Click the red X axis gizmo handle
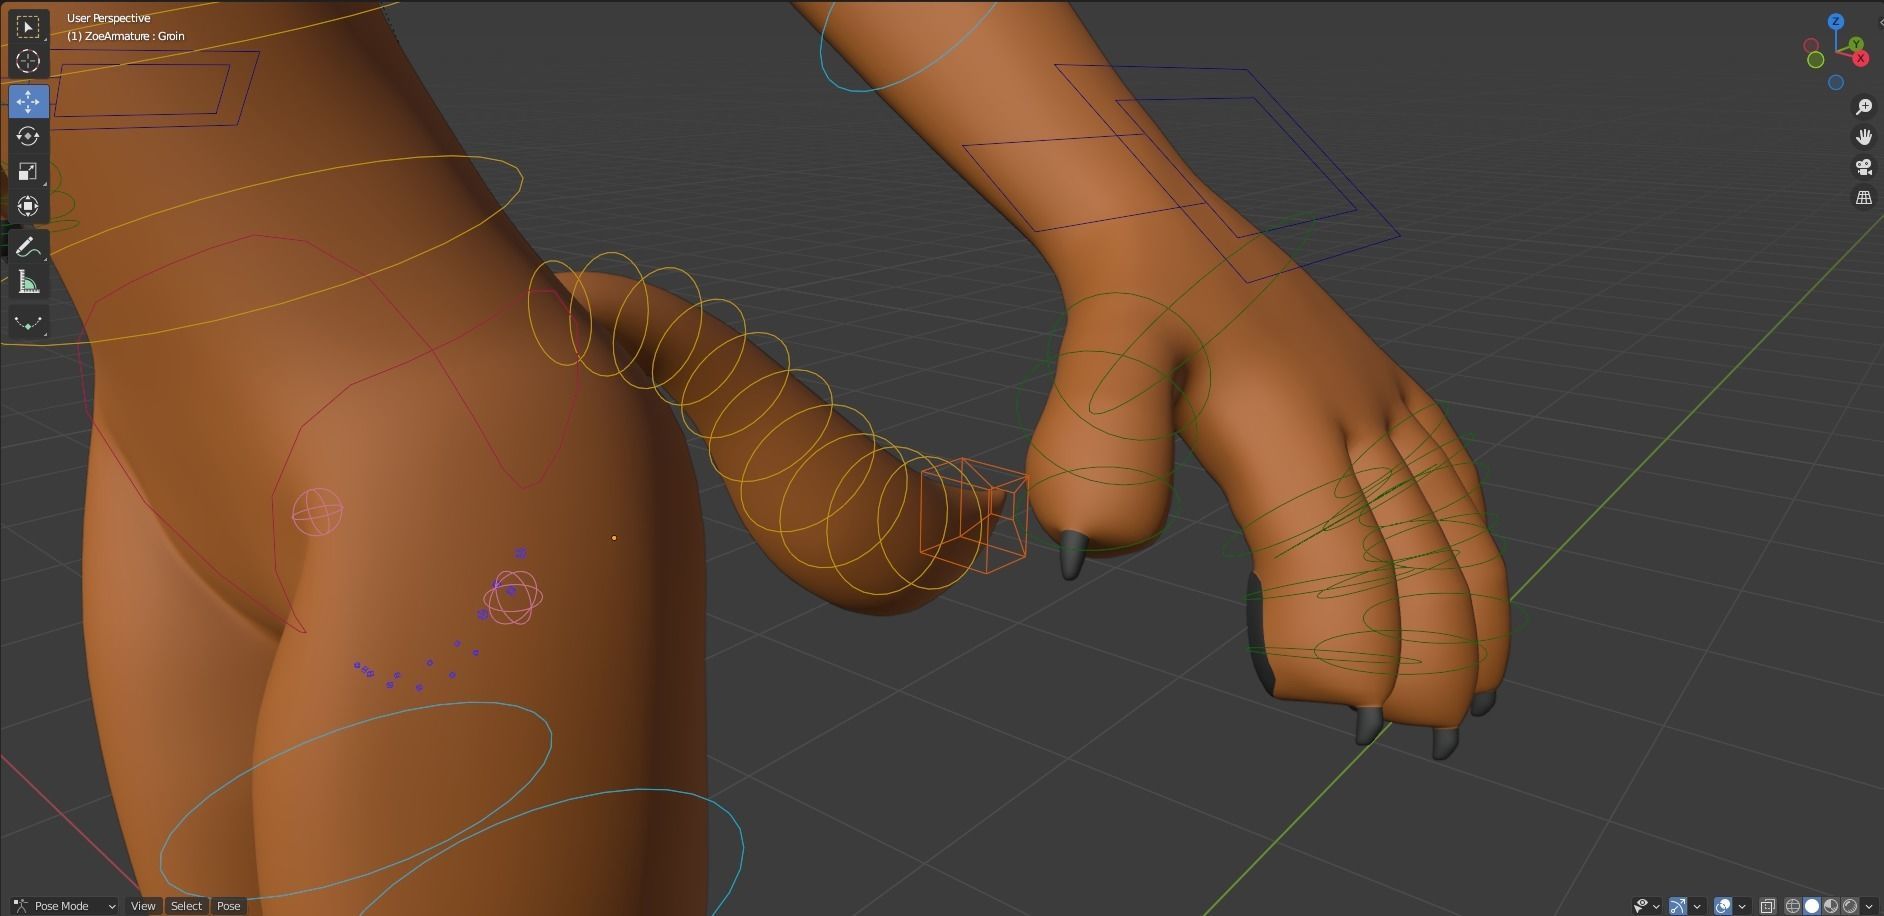The width and height of the screenshot is (1884, 916). [x=1861, y=59]
